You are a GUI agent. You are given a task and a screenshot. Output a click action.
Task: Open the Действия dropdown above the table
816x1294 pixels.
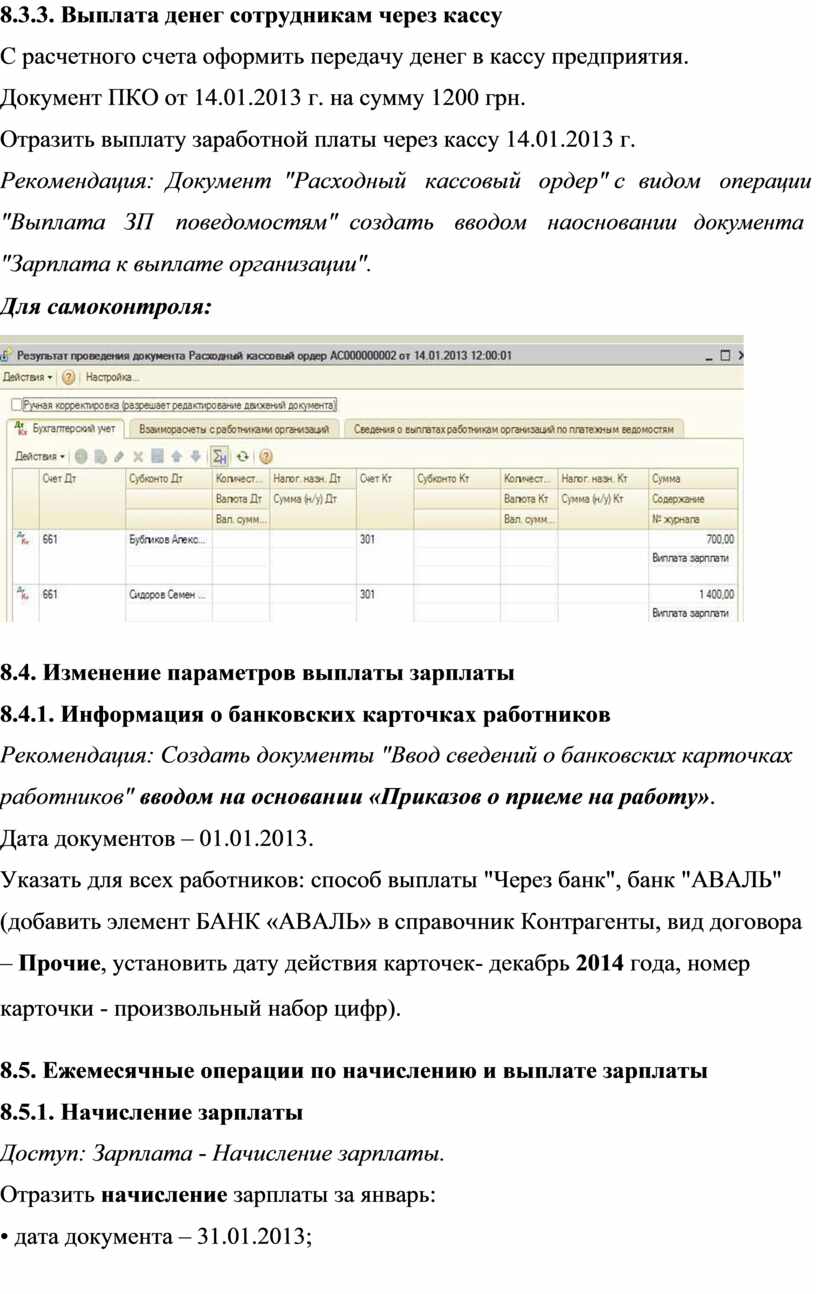[41, 456]
